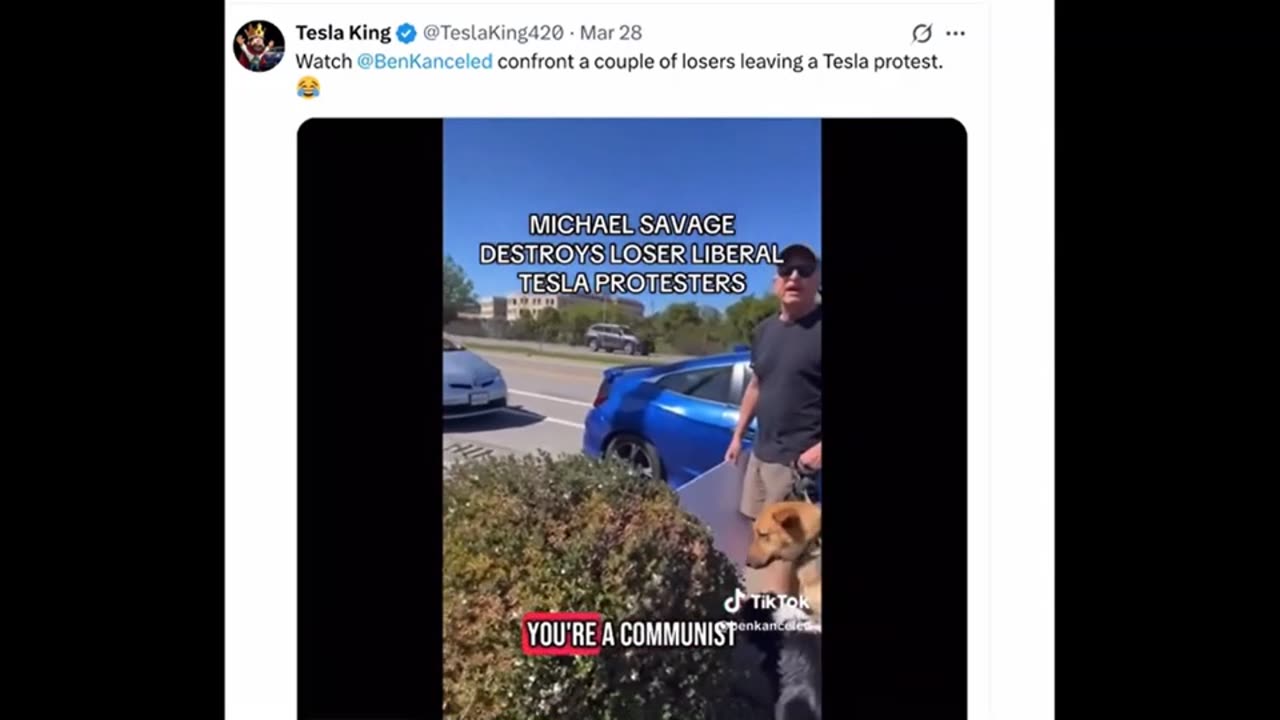The width and height of the screenshot is (1280, 720).
Task: Open the Tesla King display name
Action: [x=343, y=33]
